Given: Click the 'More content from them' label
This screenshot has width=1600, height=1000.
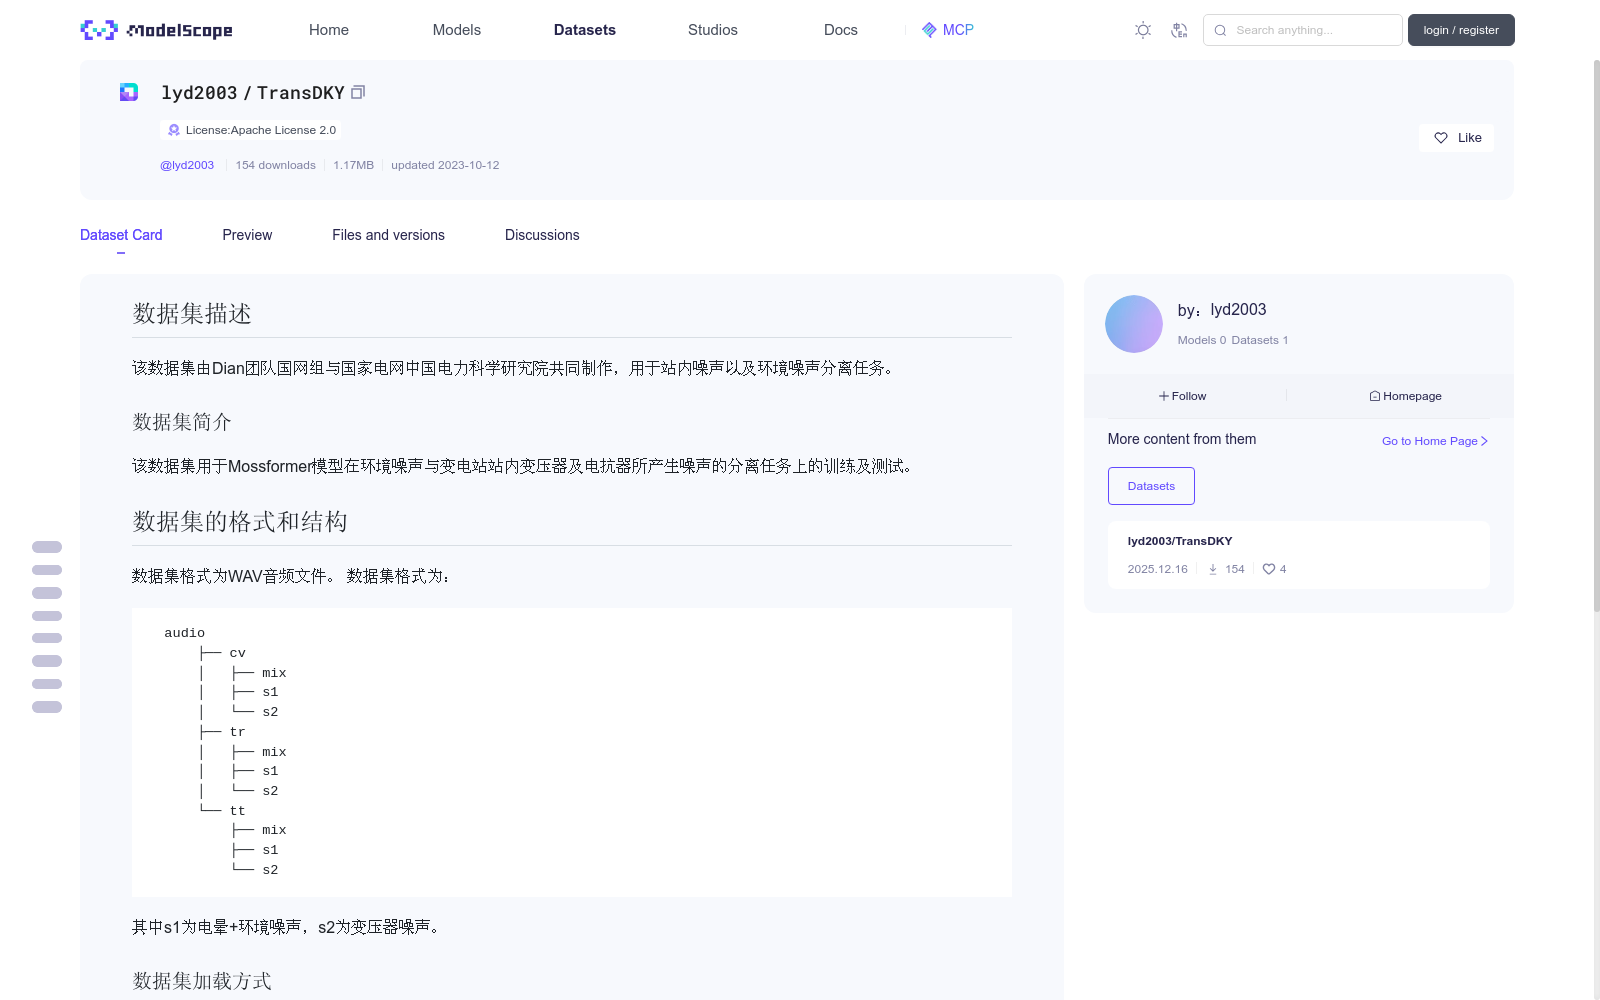Looking at the screenshot, I should tap(1182, 439).
